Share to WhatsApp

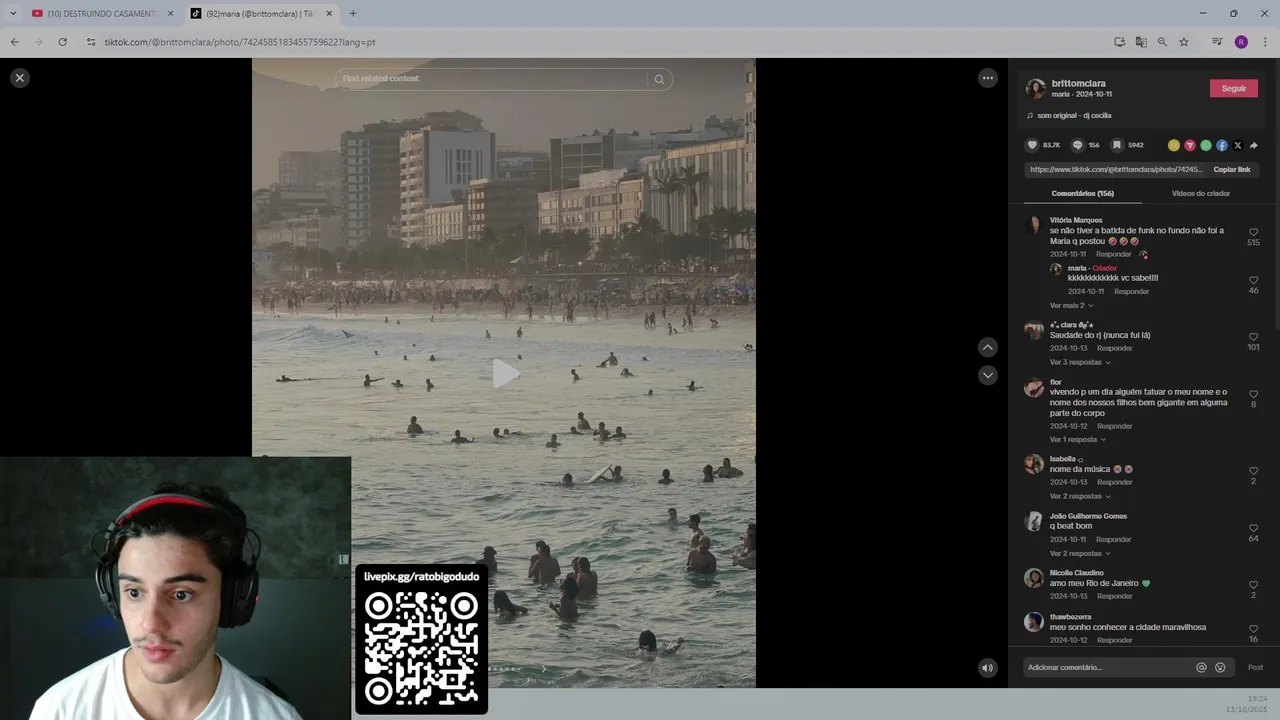[x=1206, y=145]
